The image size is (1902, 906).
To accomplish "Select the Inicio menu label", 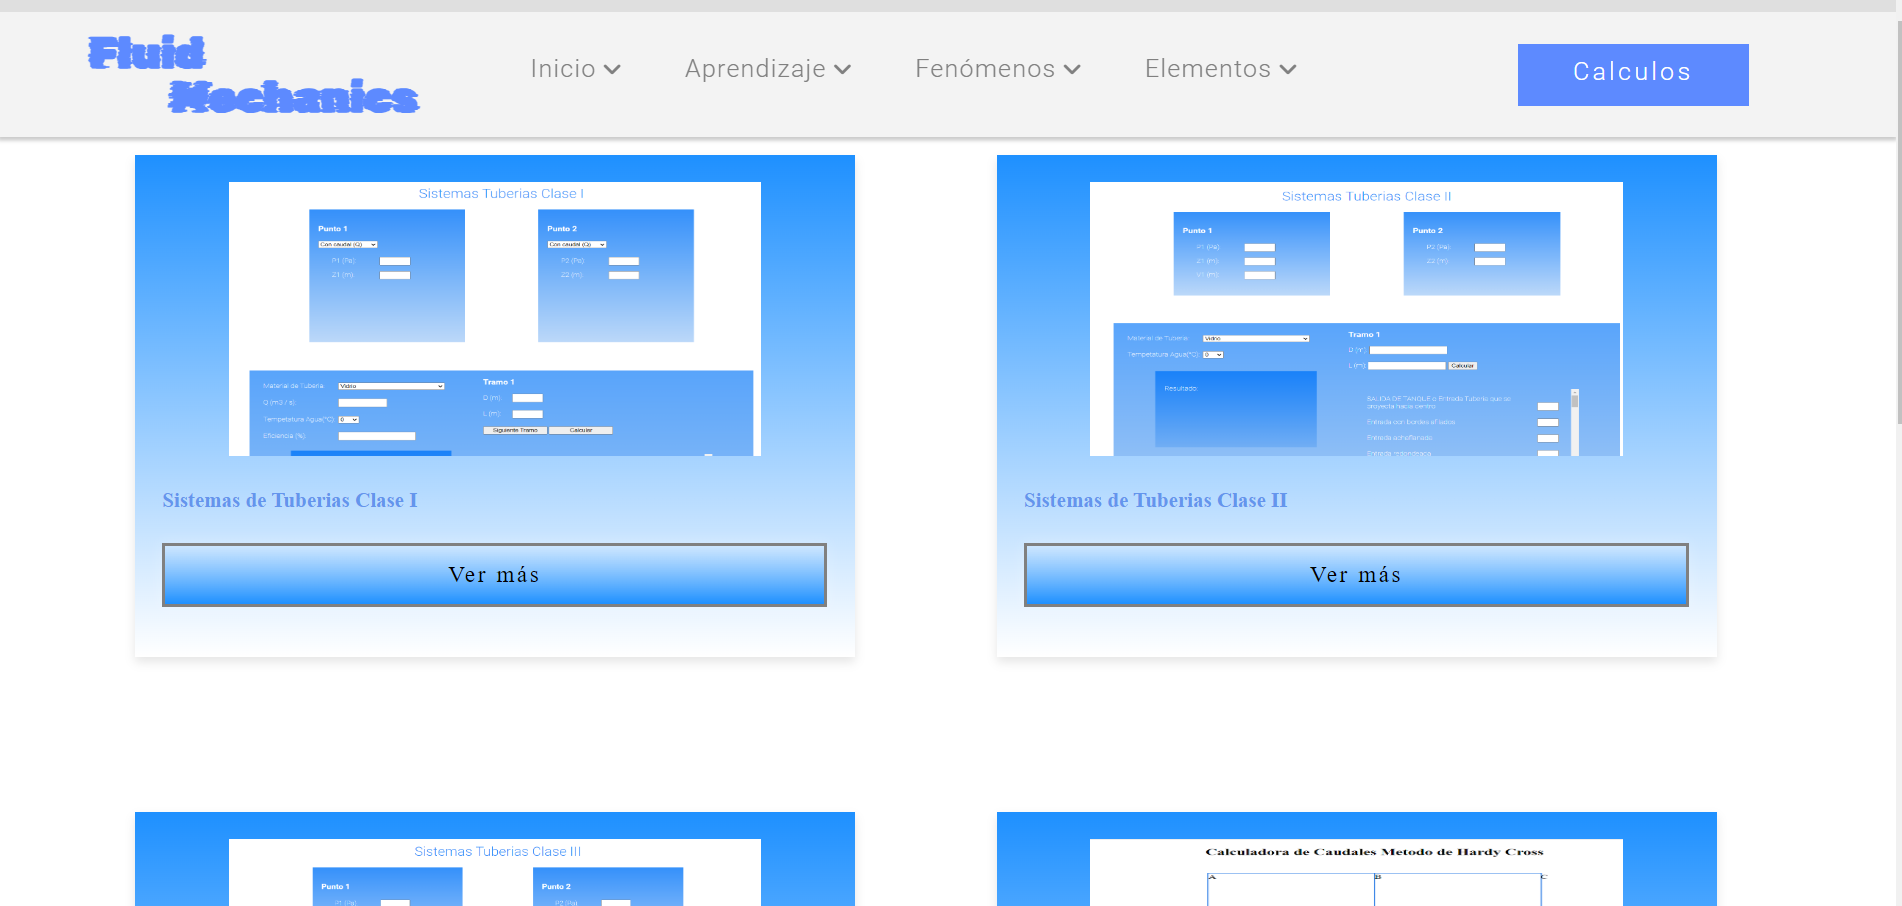I will (x=562, y=69).
